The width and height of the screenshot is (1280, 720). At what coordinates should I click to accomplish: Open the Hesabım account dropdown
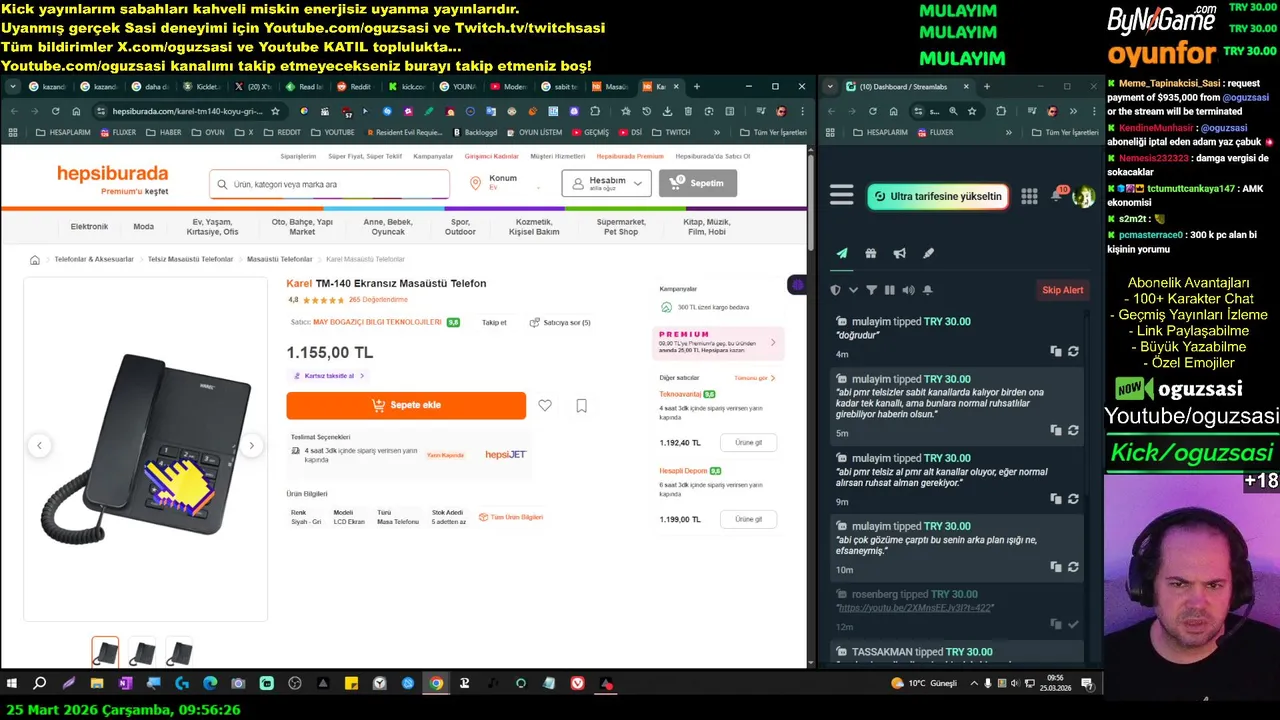(606, 183)
